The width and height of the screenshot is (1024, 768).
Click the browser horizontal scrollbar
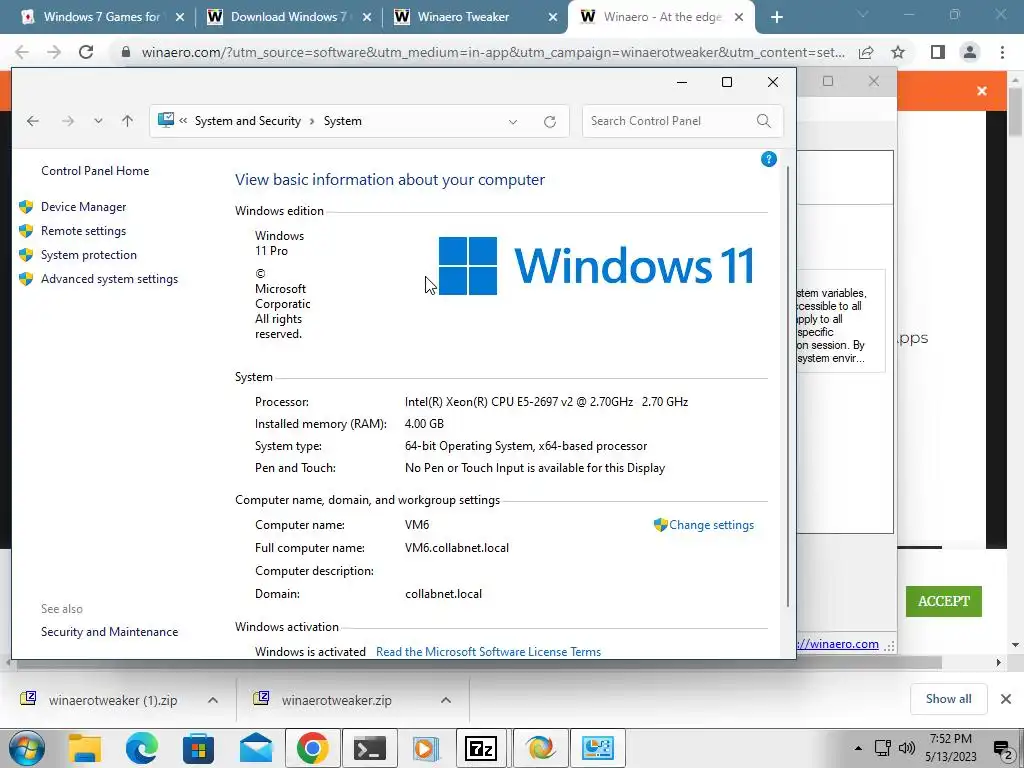point(479,663)
